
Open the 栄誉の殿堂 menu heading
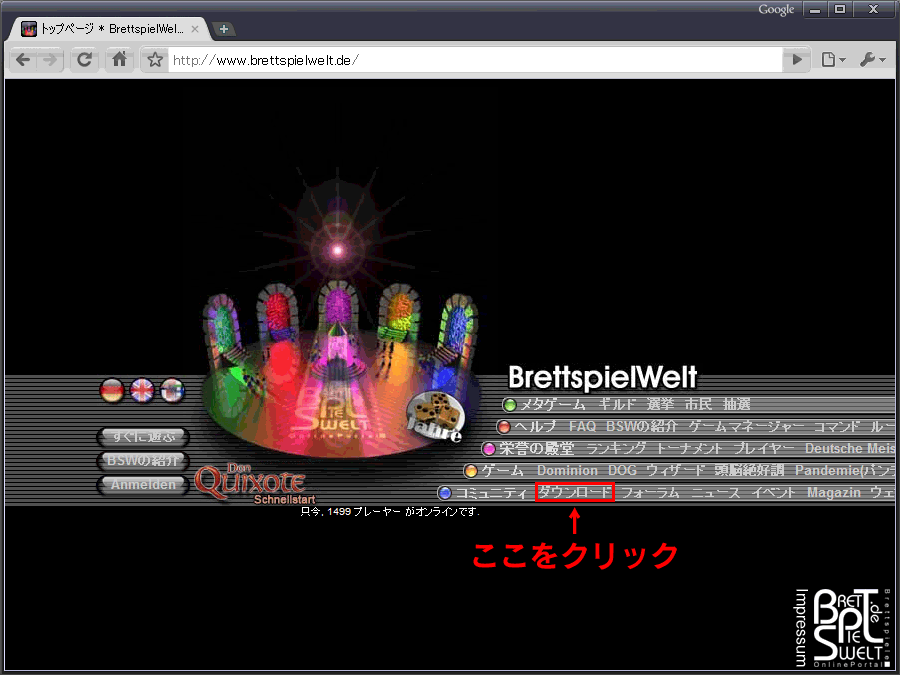pos(536,448)
